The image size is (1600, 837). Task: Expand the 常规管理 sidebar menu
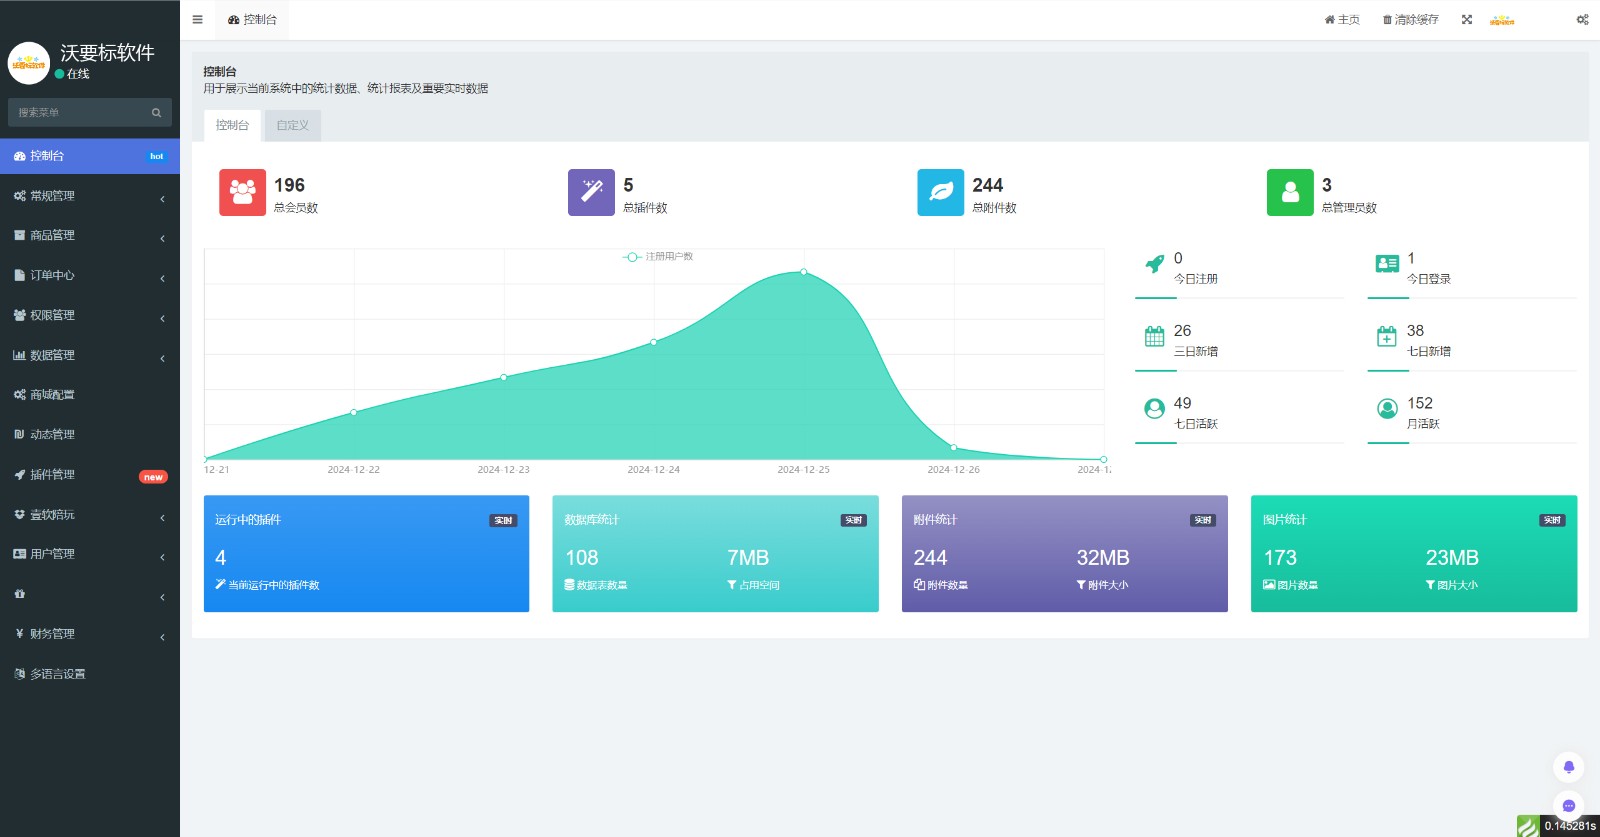[x=90, y=196]
